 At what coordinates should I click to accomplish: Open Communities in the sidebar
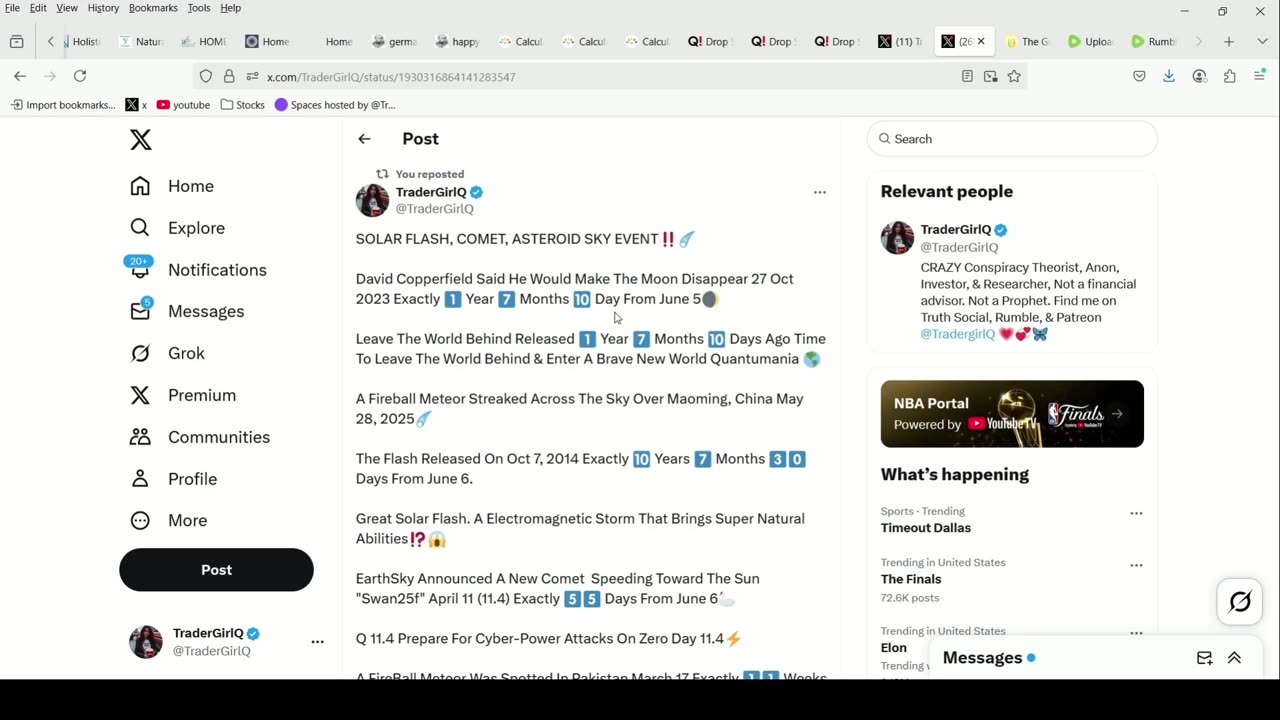tap(200, 437)
